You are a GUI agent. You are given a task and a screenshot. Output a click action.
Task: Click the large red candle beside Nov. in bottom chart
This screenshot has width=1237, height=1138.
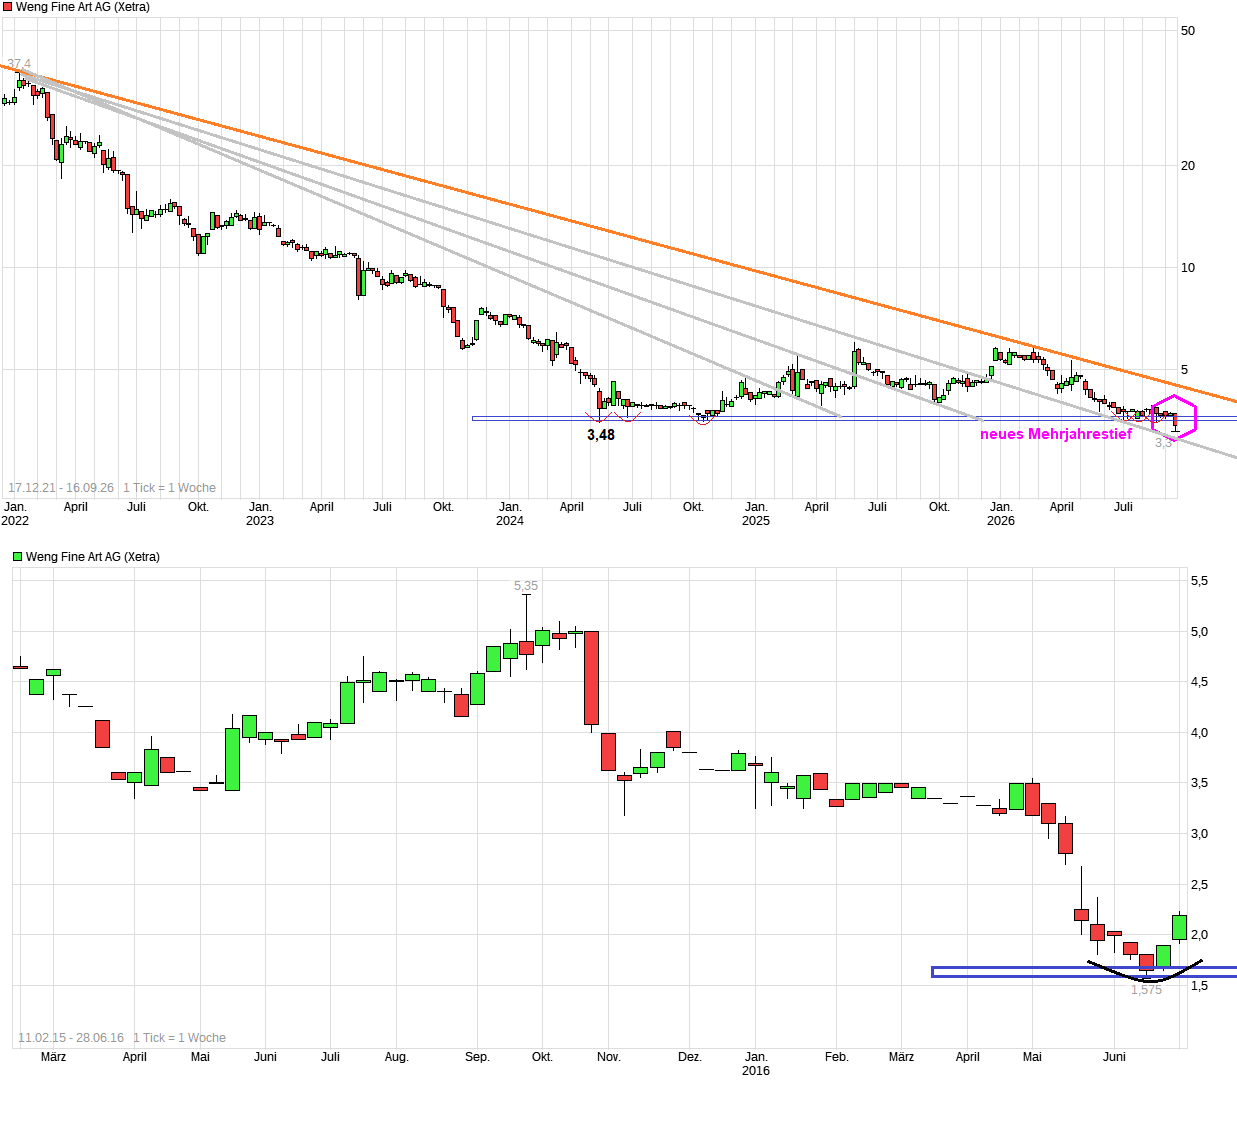tap(592, 678)
